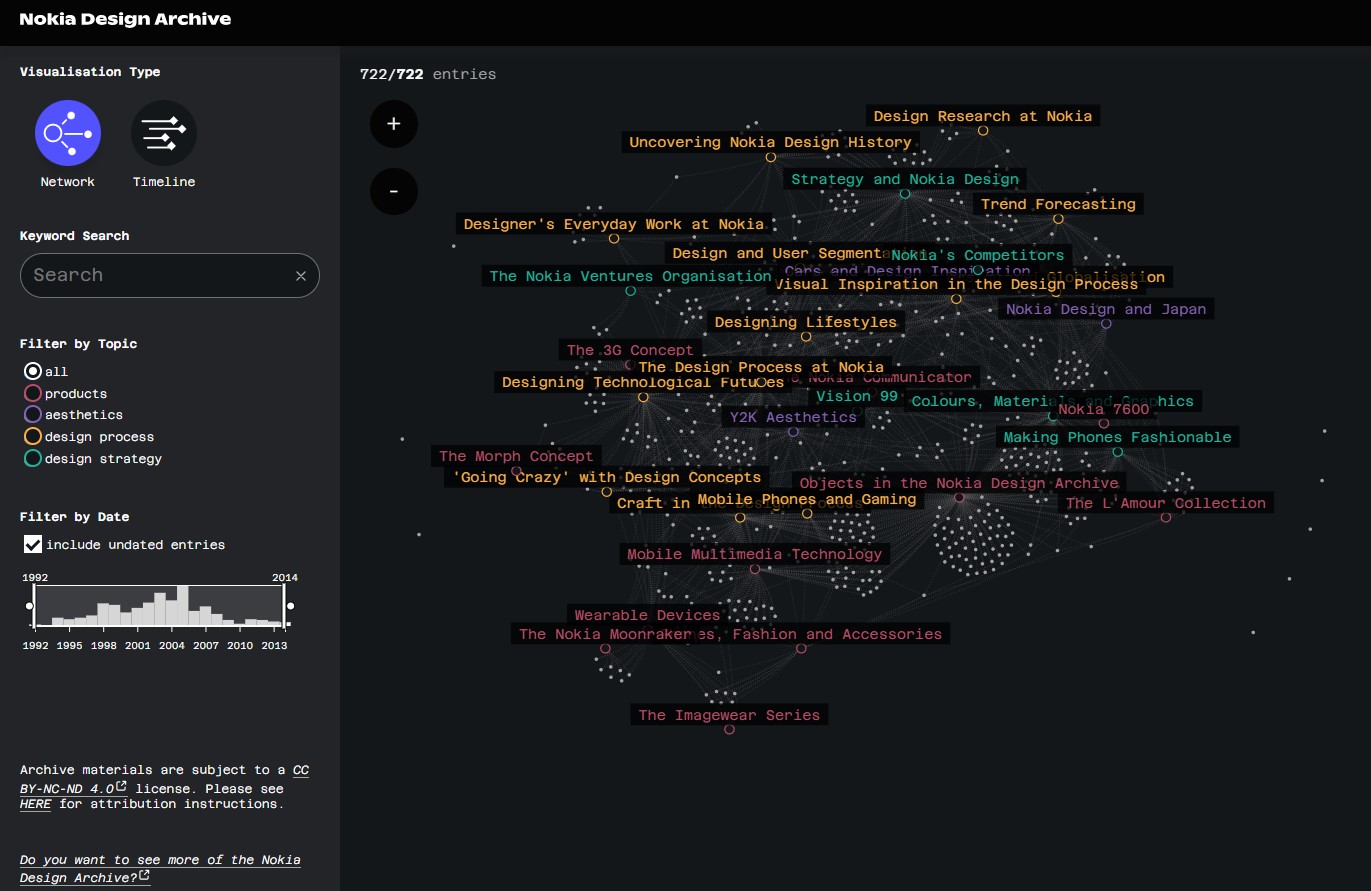1371x891 pixels.
Task: Filter by 'aesthetics' topic
Action: click(33, 414)
